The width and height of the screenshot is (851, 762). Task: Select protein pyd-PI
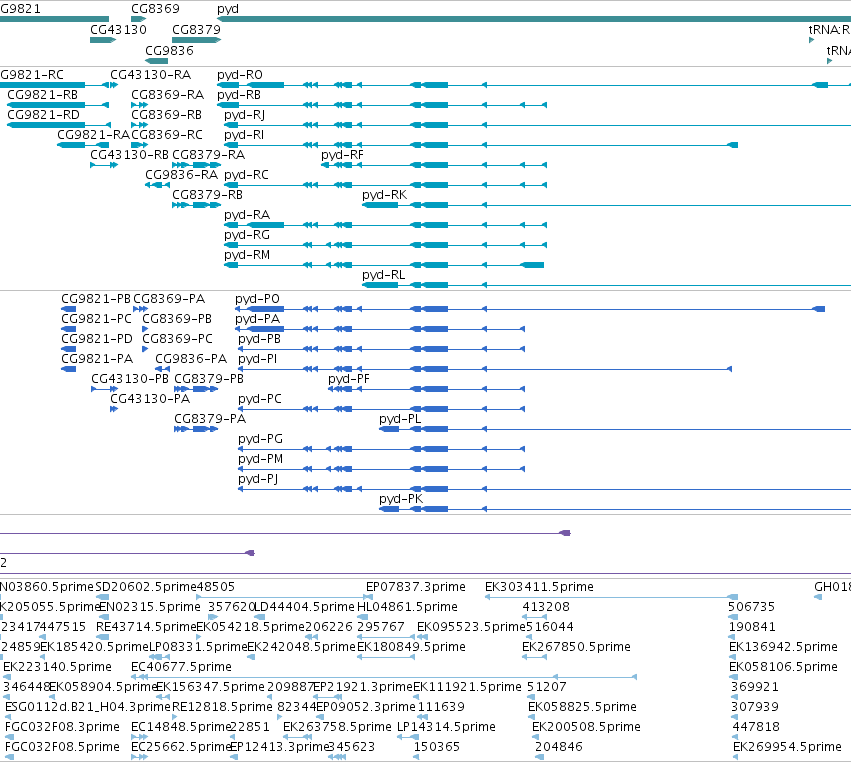click(257, 359)
